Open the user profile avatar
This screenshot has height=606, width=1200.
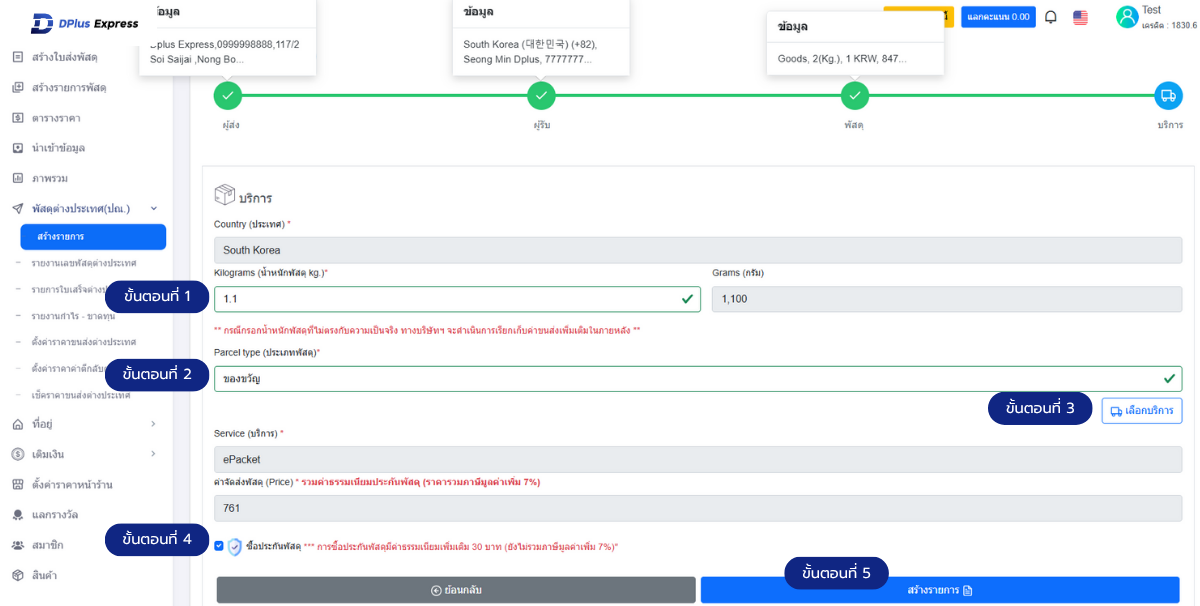[x=1127, y=17]
